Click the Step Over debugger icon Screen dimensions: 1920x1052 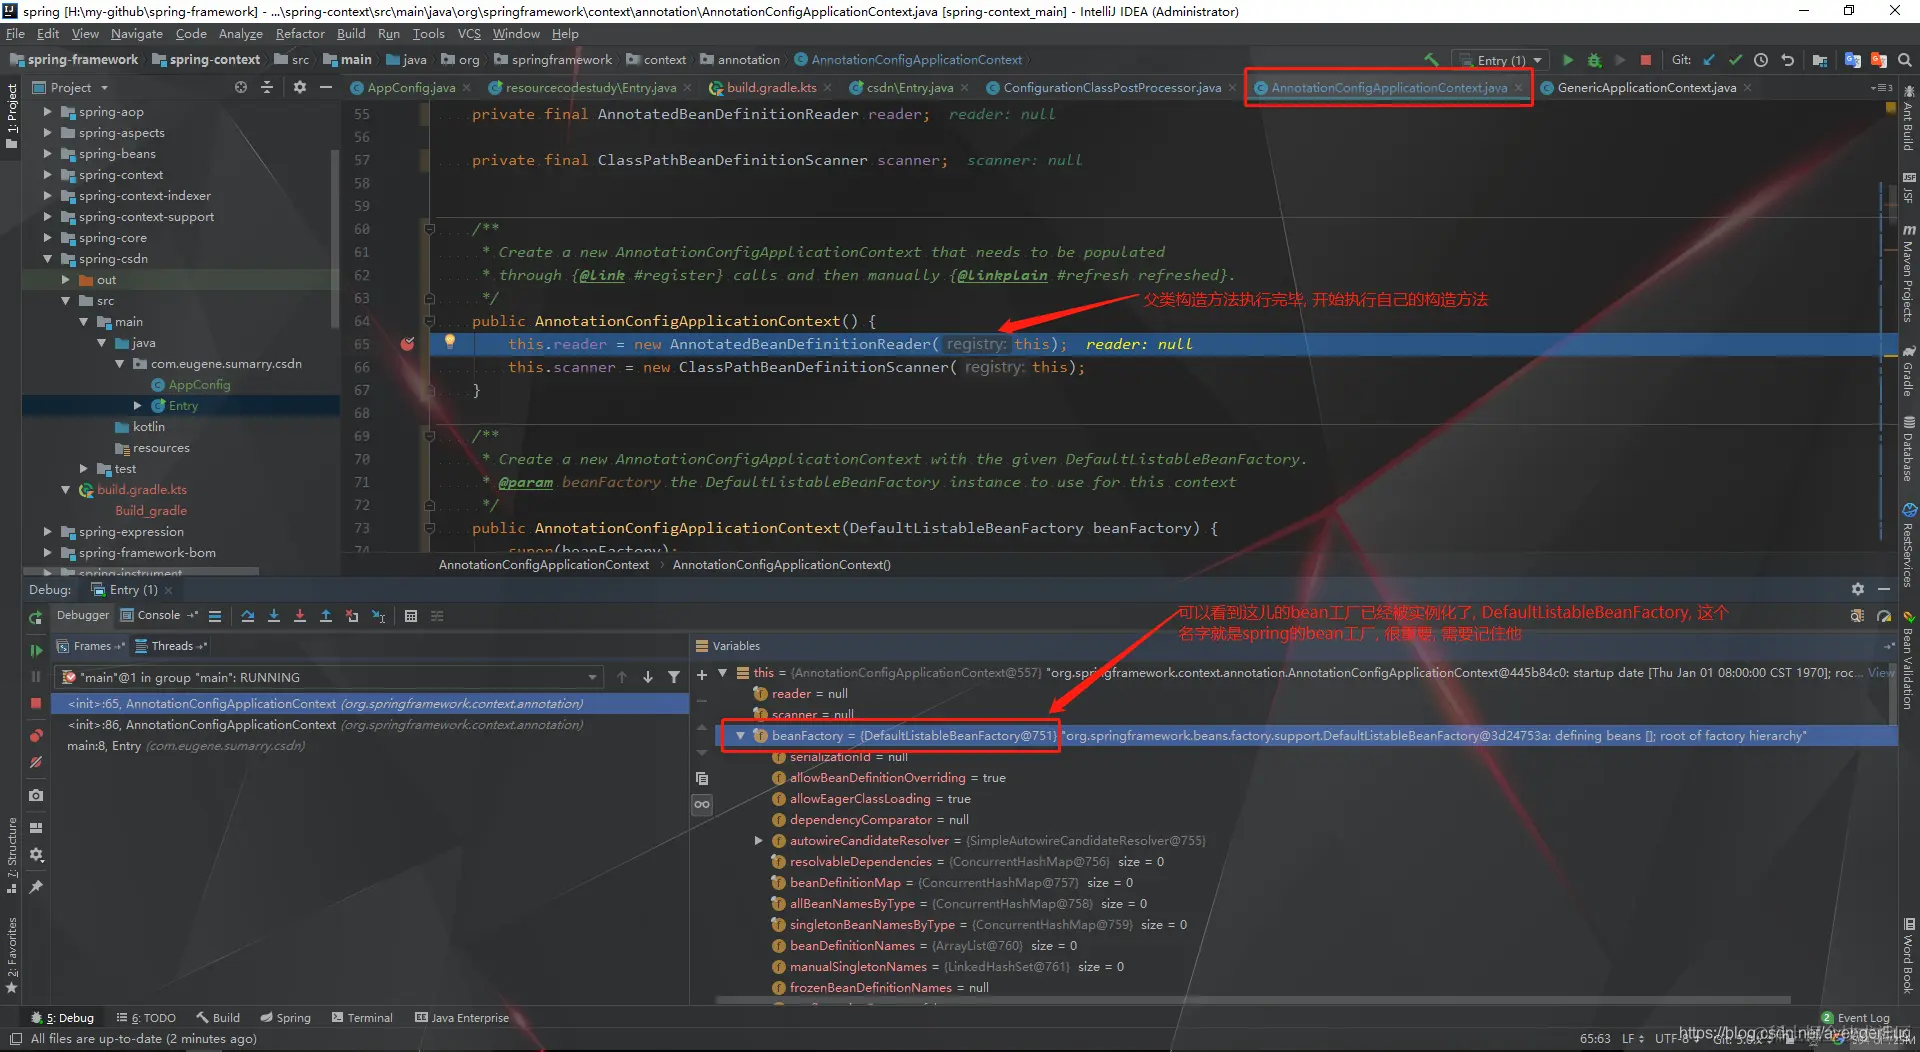coord(248,616)
